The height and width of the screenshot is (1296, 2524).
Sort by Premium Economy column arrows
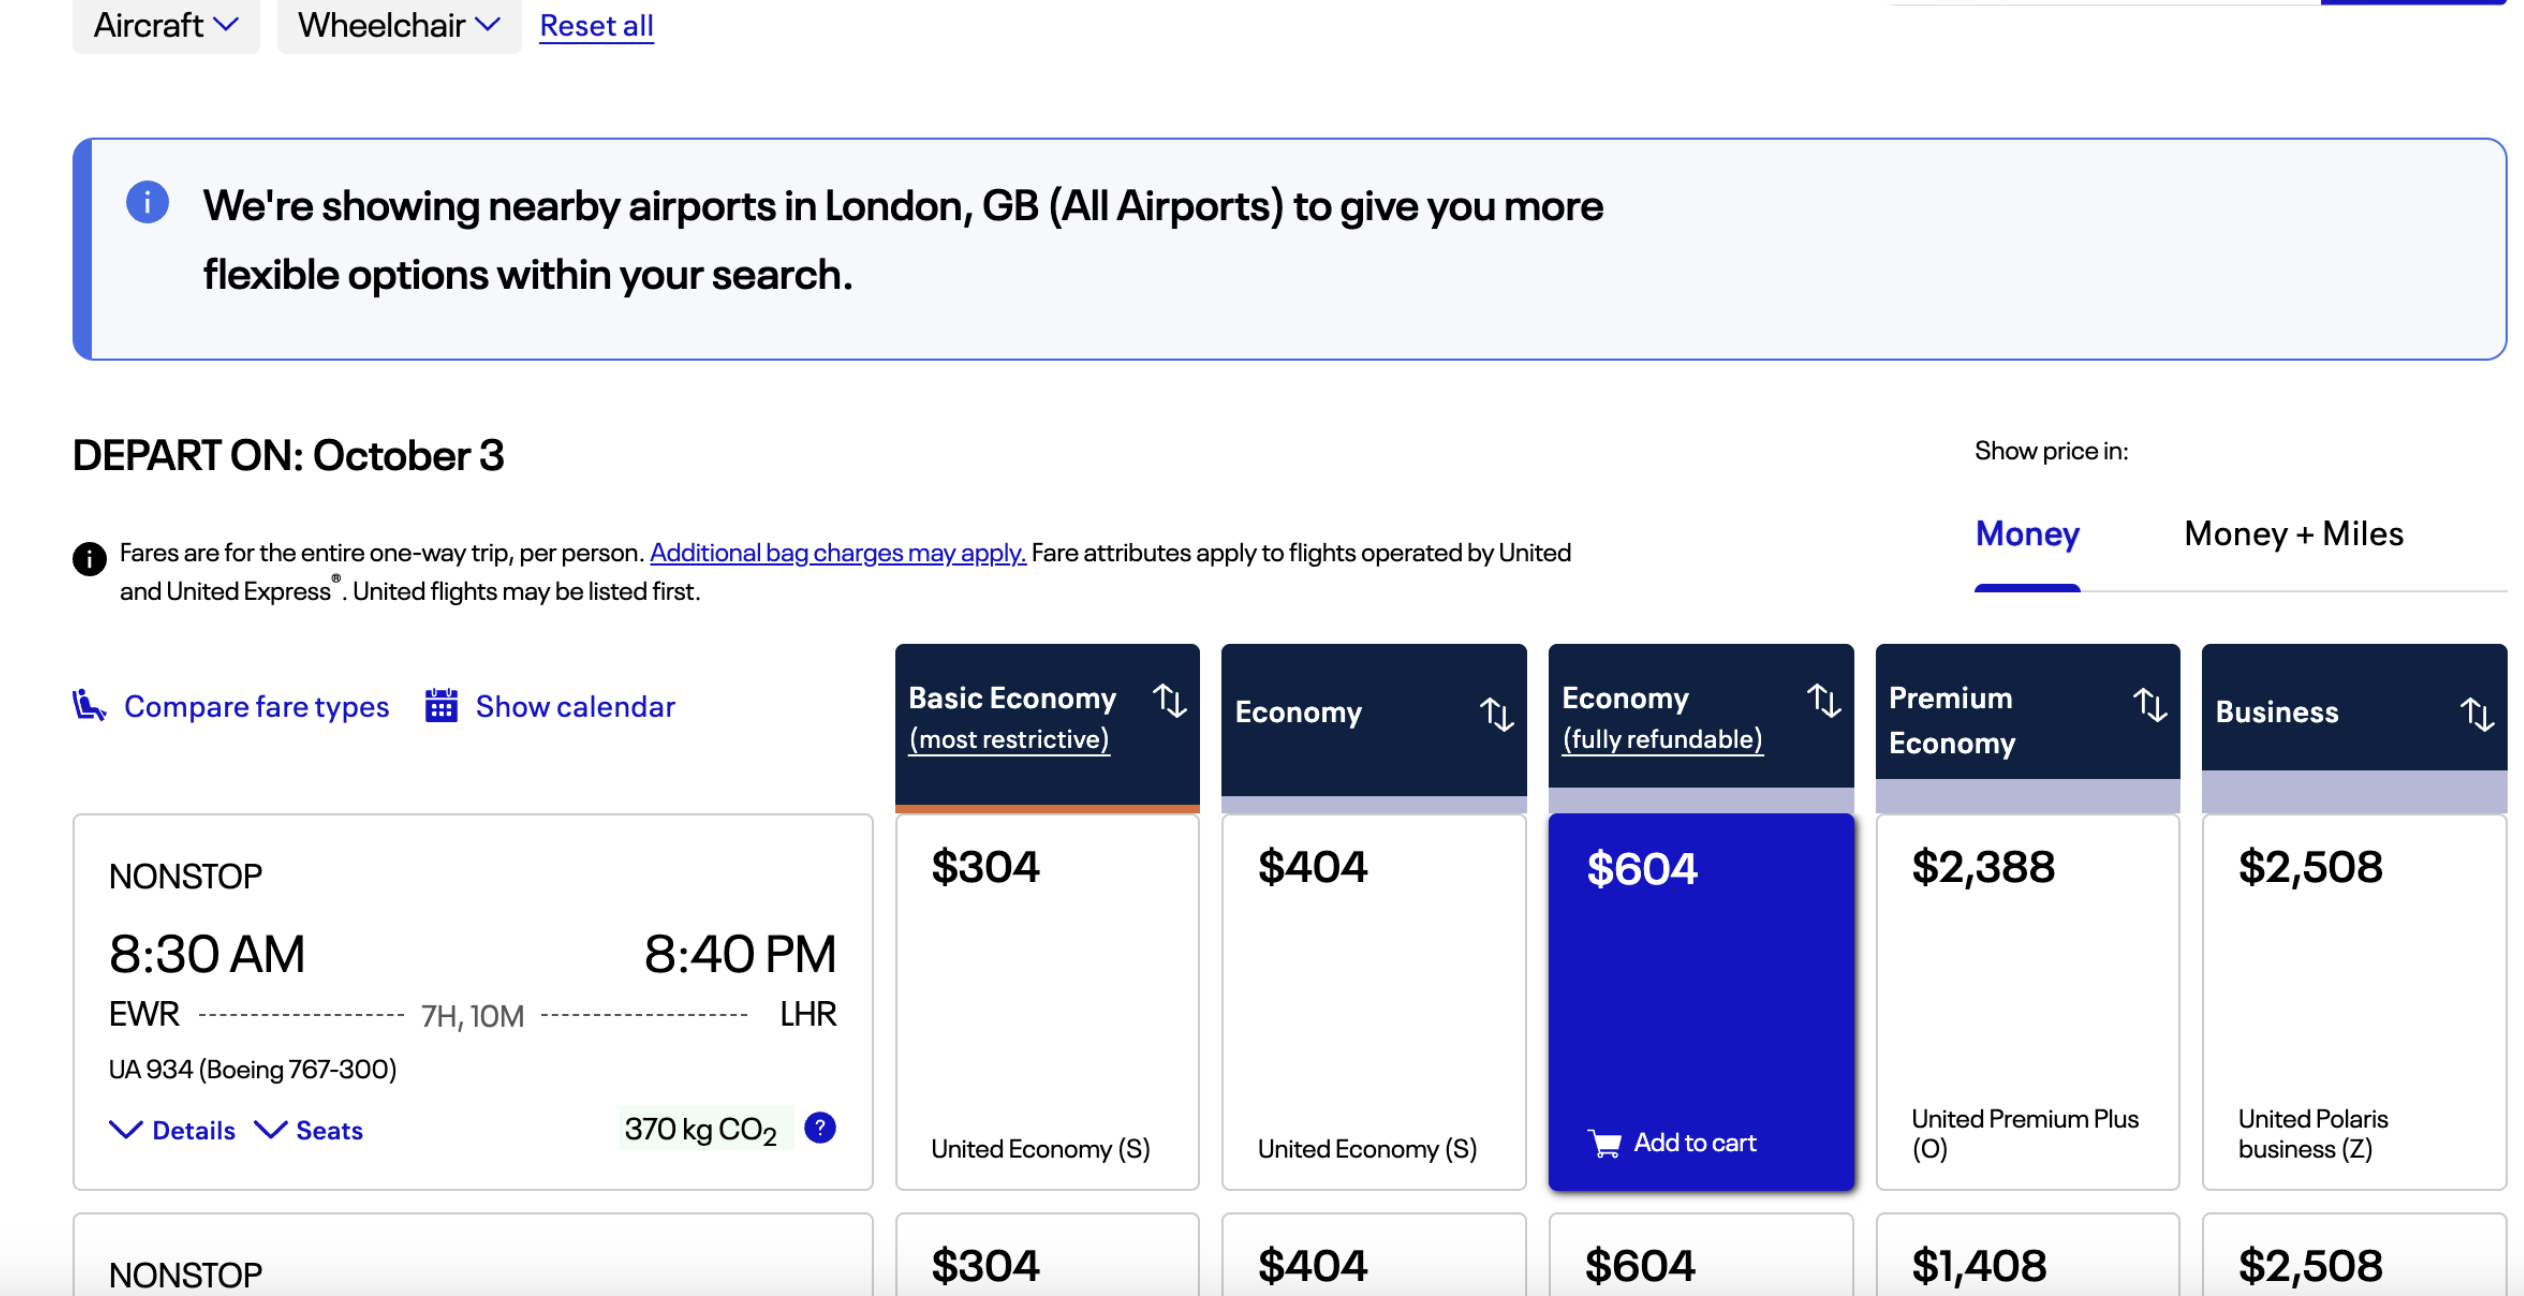click(x=2150, y=705)
